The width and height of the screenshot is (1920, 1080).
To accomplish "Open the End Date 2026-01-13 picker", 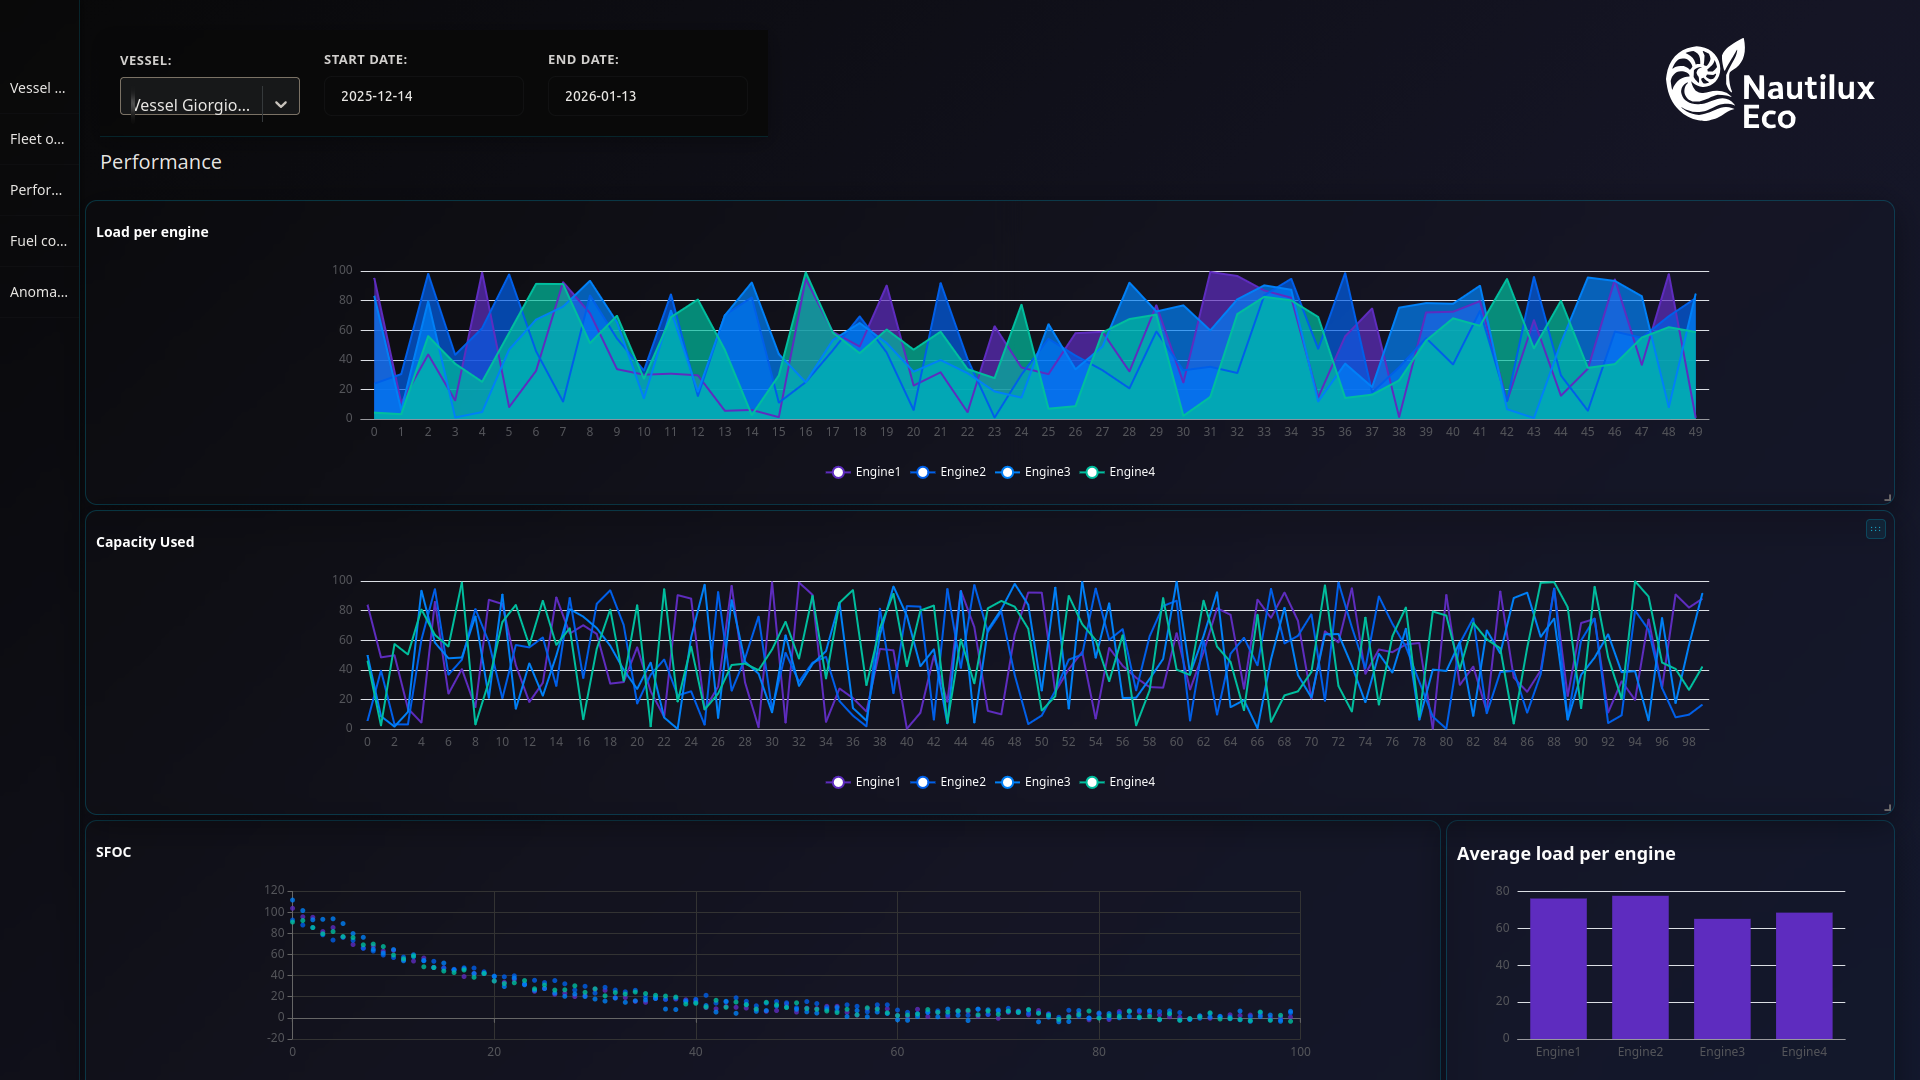I will click(648, 96).
